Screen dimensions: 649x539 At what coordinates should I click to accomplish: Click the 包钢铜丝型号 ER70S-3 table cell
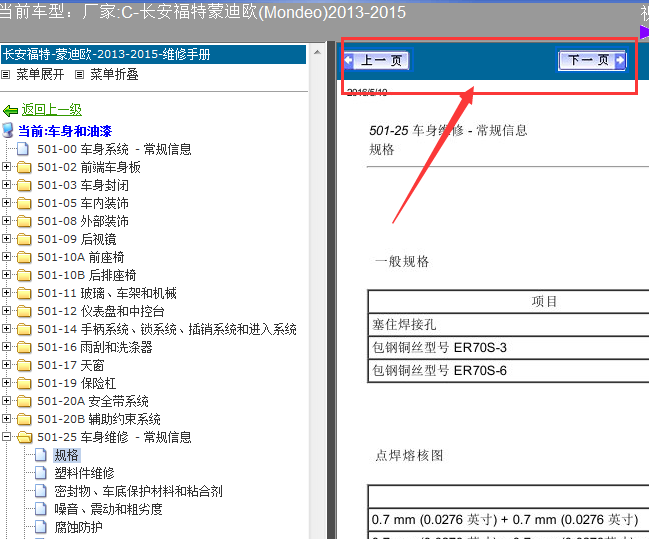[x=509, y=347]
